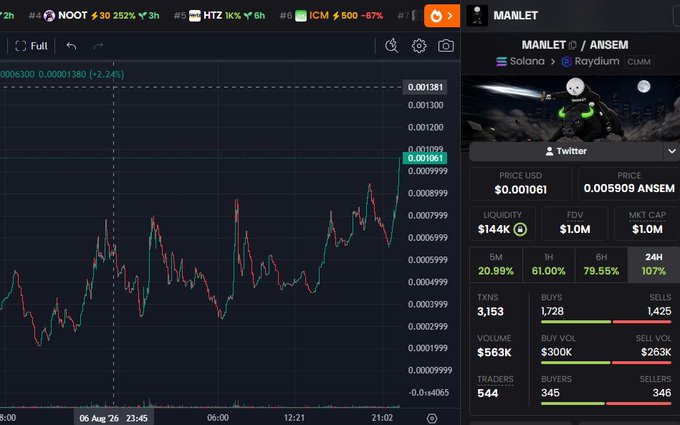Click the BUY VOL $300K value
The image size is (680, 425).
click(556, 352)
